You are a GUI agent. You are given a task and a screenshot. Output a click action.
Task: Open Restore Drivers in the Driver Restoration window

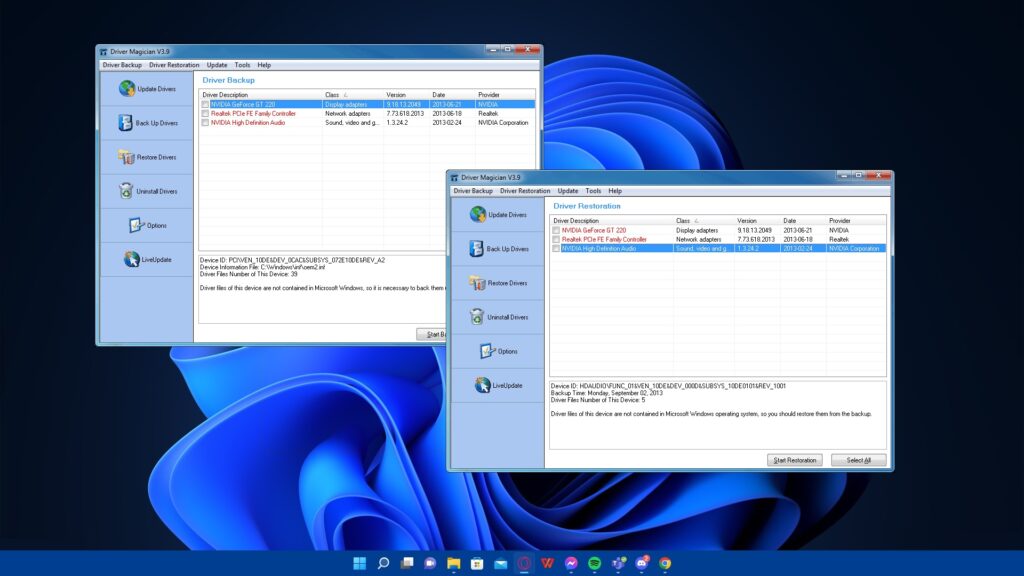(498, 283)
